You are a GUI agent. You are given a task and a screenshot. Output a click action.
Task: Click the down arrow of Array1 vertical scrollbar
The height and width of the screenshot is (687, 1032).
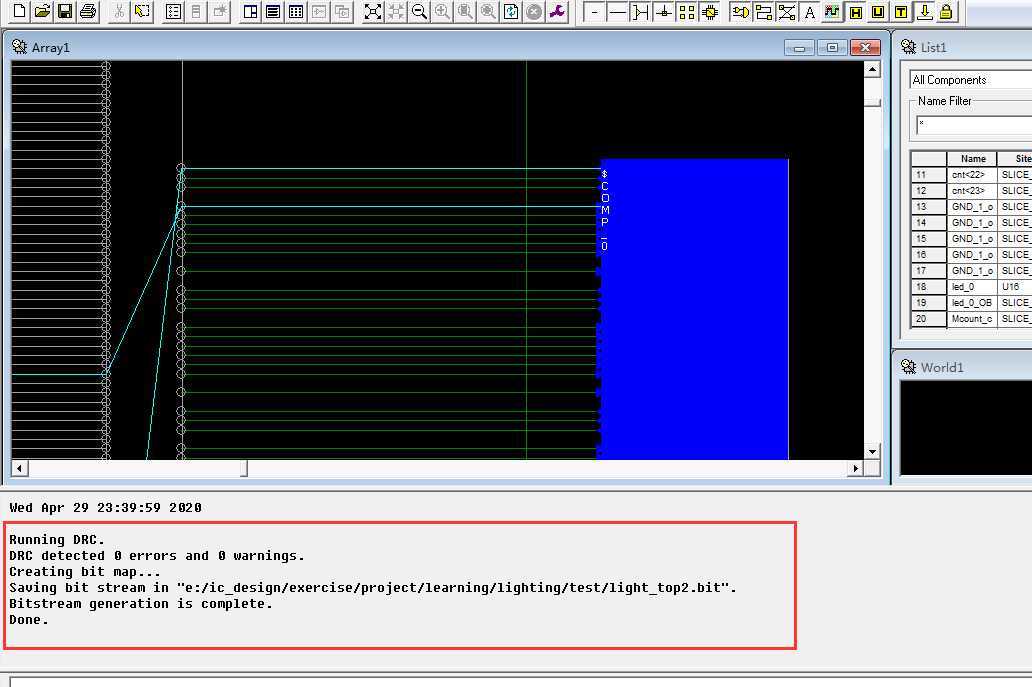[x=872, y=451]
